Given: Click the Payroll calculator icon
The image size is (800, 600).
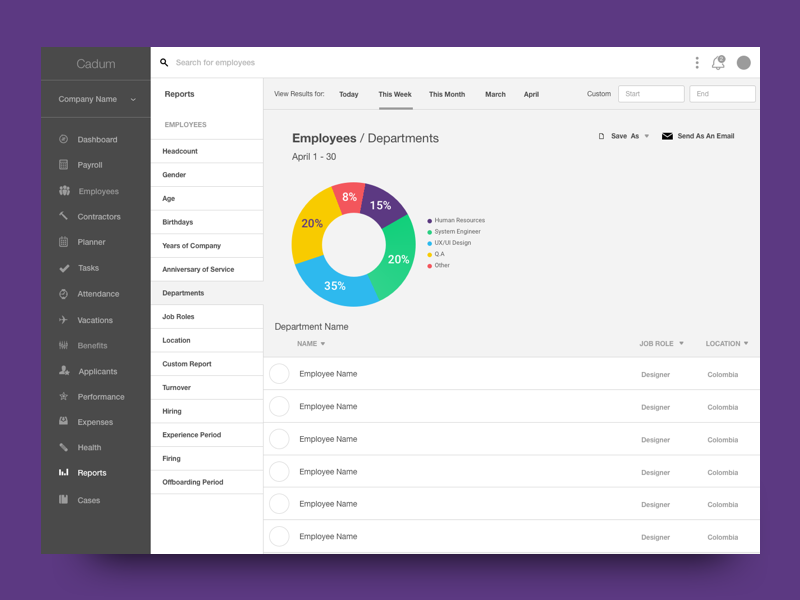Looking at the screenshot, I should [x=63, y=164].
